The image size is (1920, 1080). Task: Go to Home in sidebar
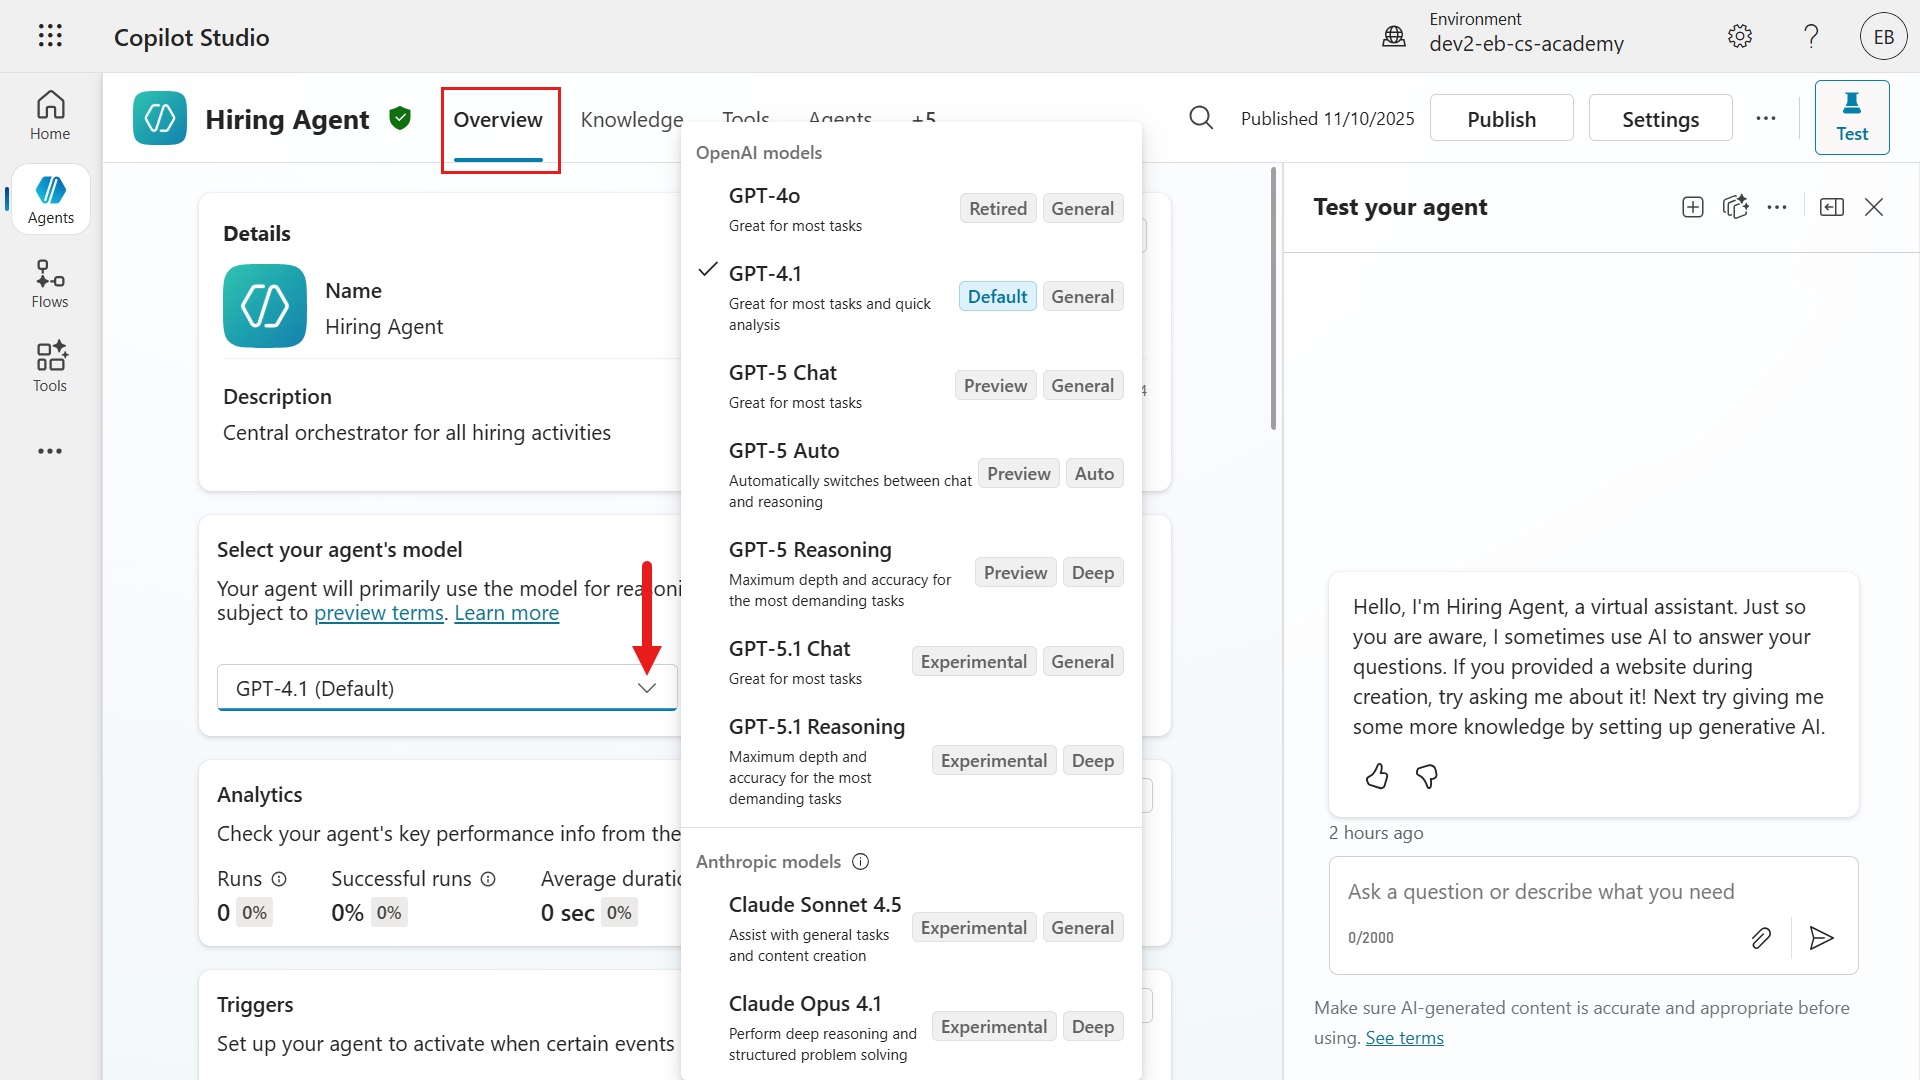pyautogui.click(x=50, y=116)
